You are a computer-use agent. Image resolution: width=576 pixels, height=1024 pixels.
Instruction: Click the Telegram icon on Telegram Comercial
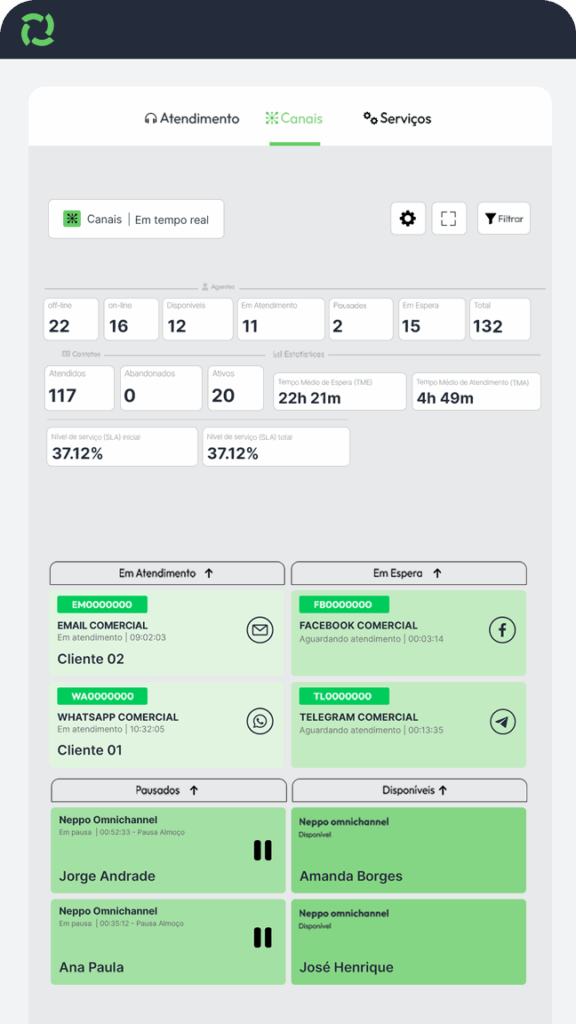pos(503,722)
